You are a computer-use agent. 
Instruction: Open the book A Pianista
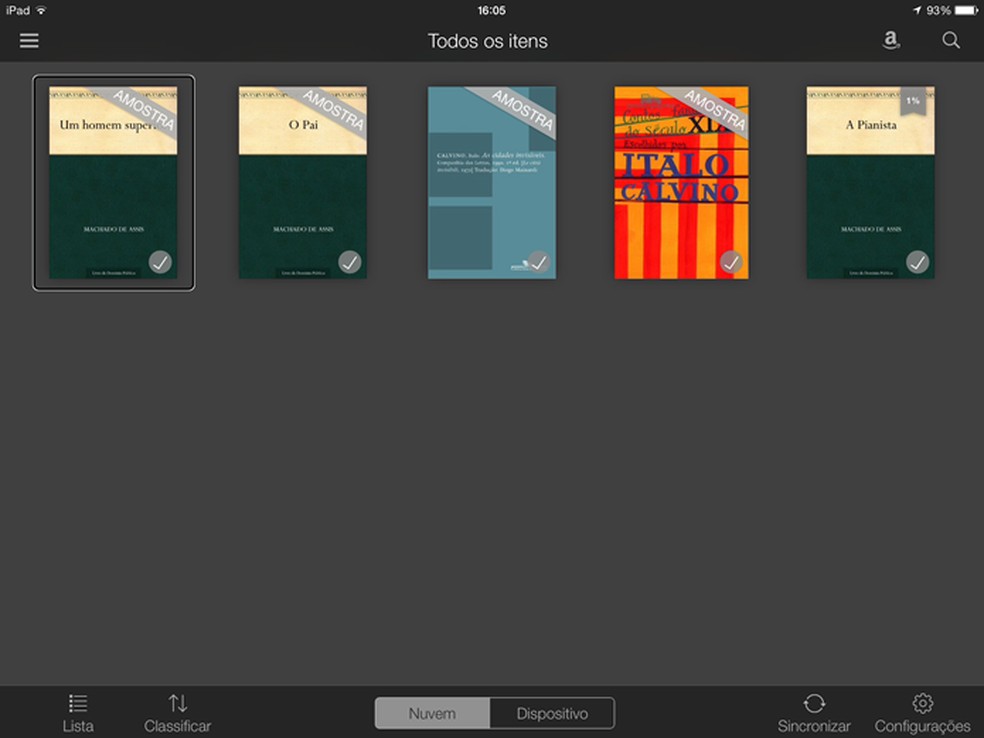(x=870, y=183)
